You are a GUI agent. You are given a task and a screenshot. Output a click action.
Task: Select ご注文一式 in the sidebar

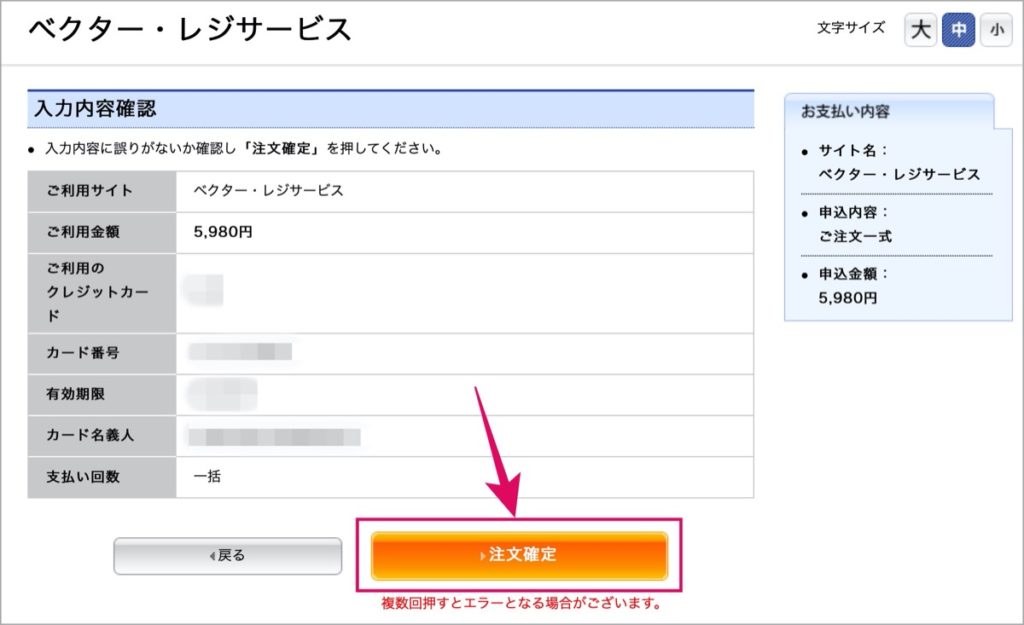pos(856,236)
